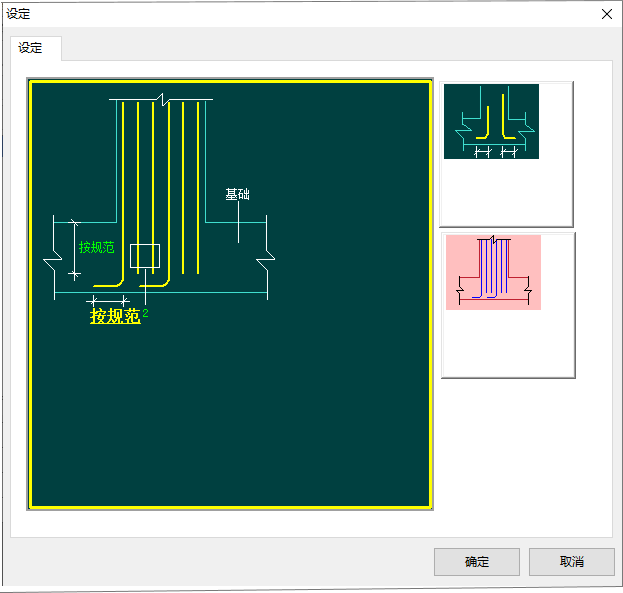This screenshot has width=623, height=593.
Task: Click the green superscript 2 marker
Action: [x=146, y=313]
